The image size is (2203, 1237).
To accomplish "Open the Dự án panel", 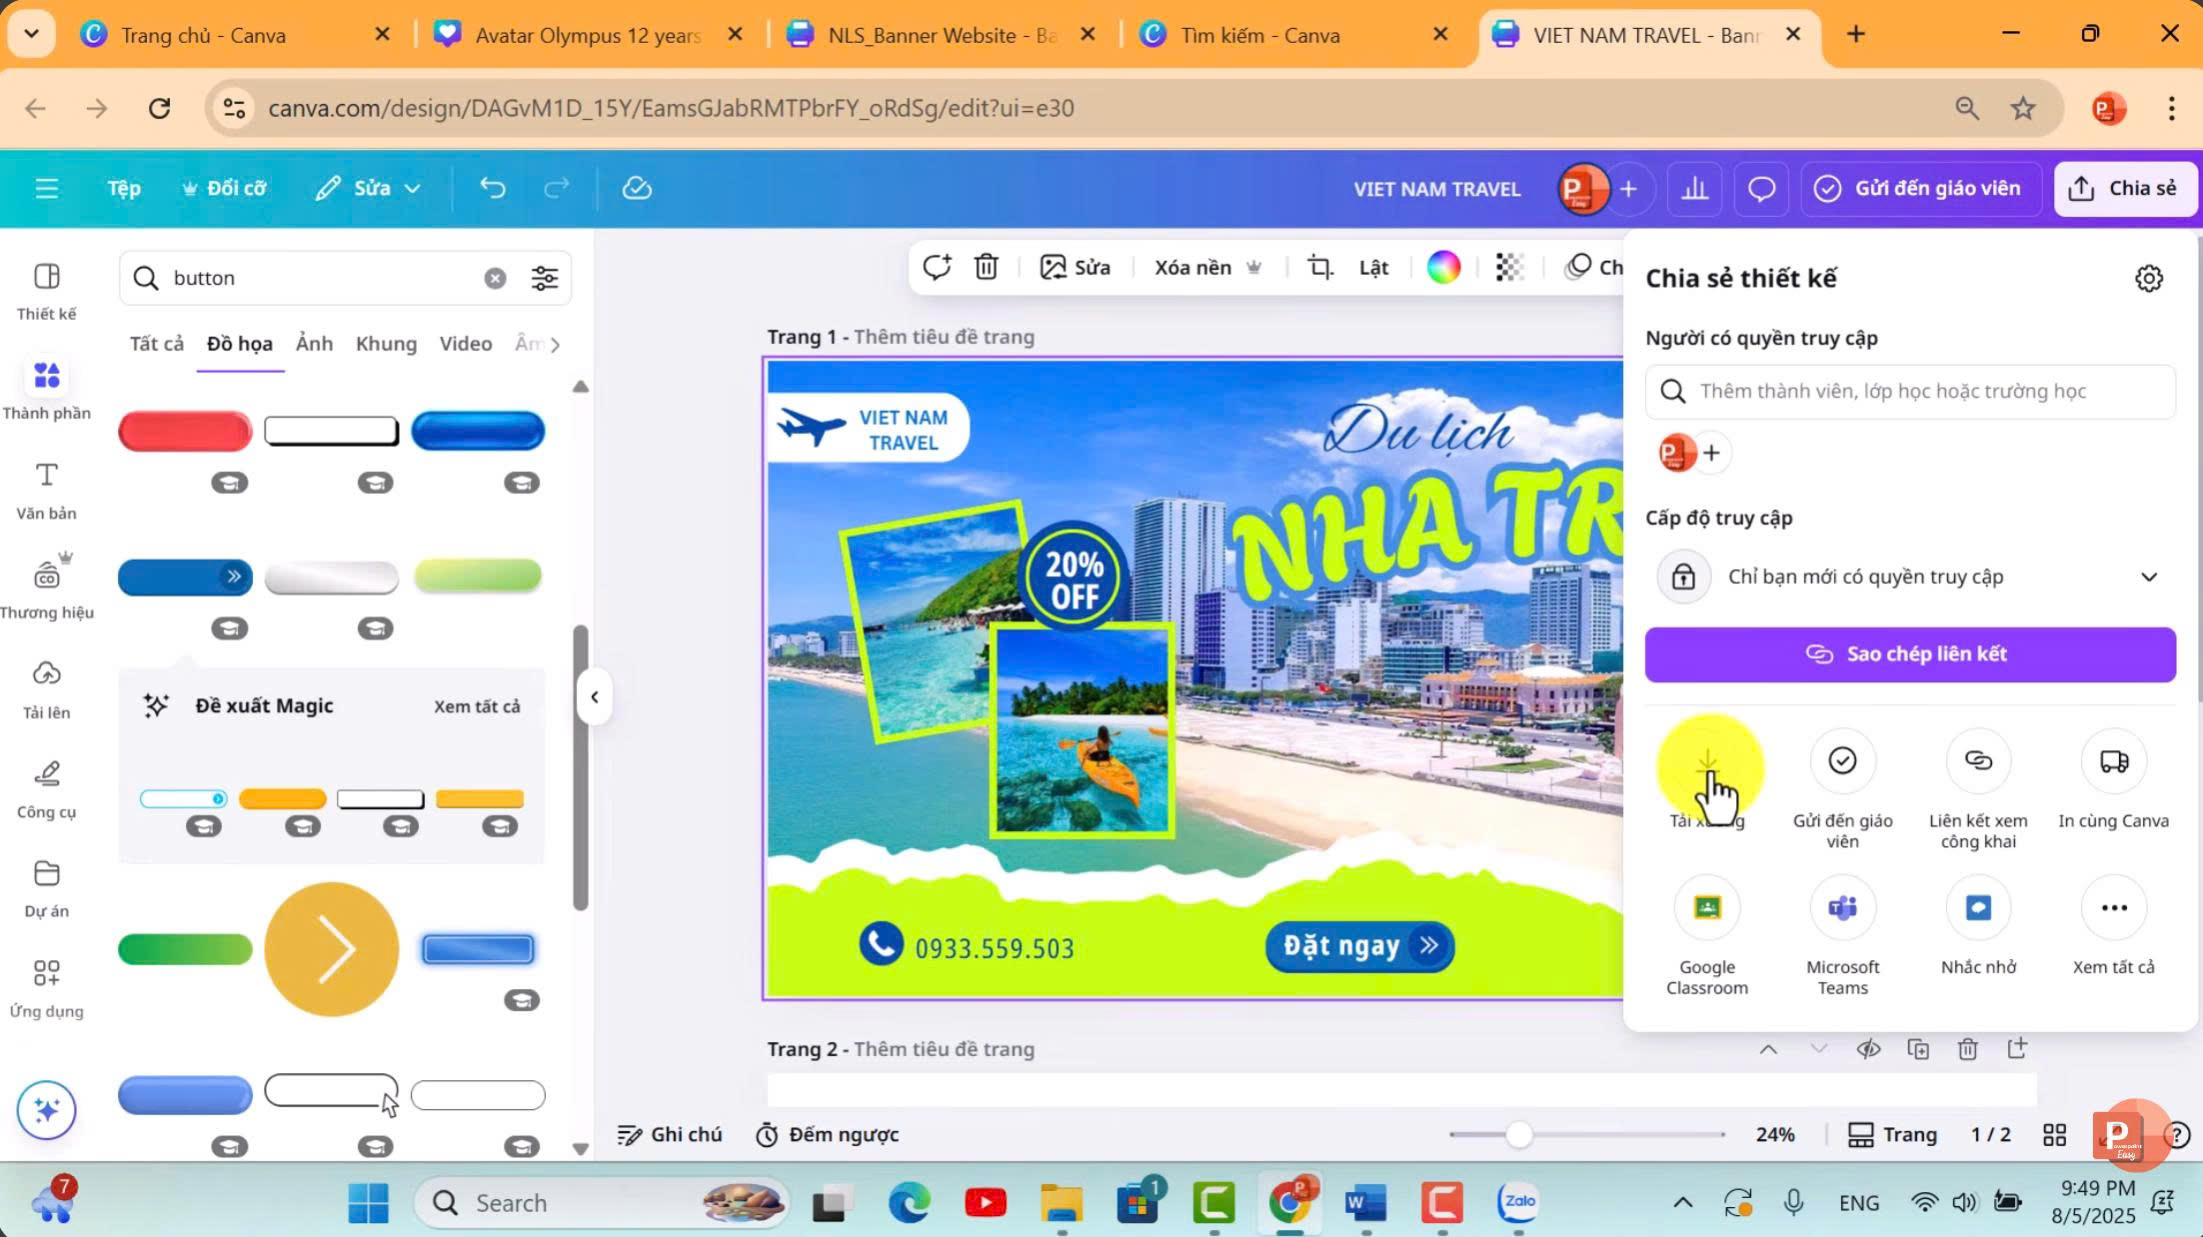I will (x=46, y=886).
